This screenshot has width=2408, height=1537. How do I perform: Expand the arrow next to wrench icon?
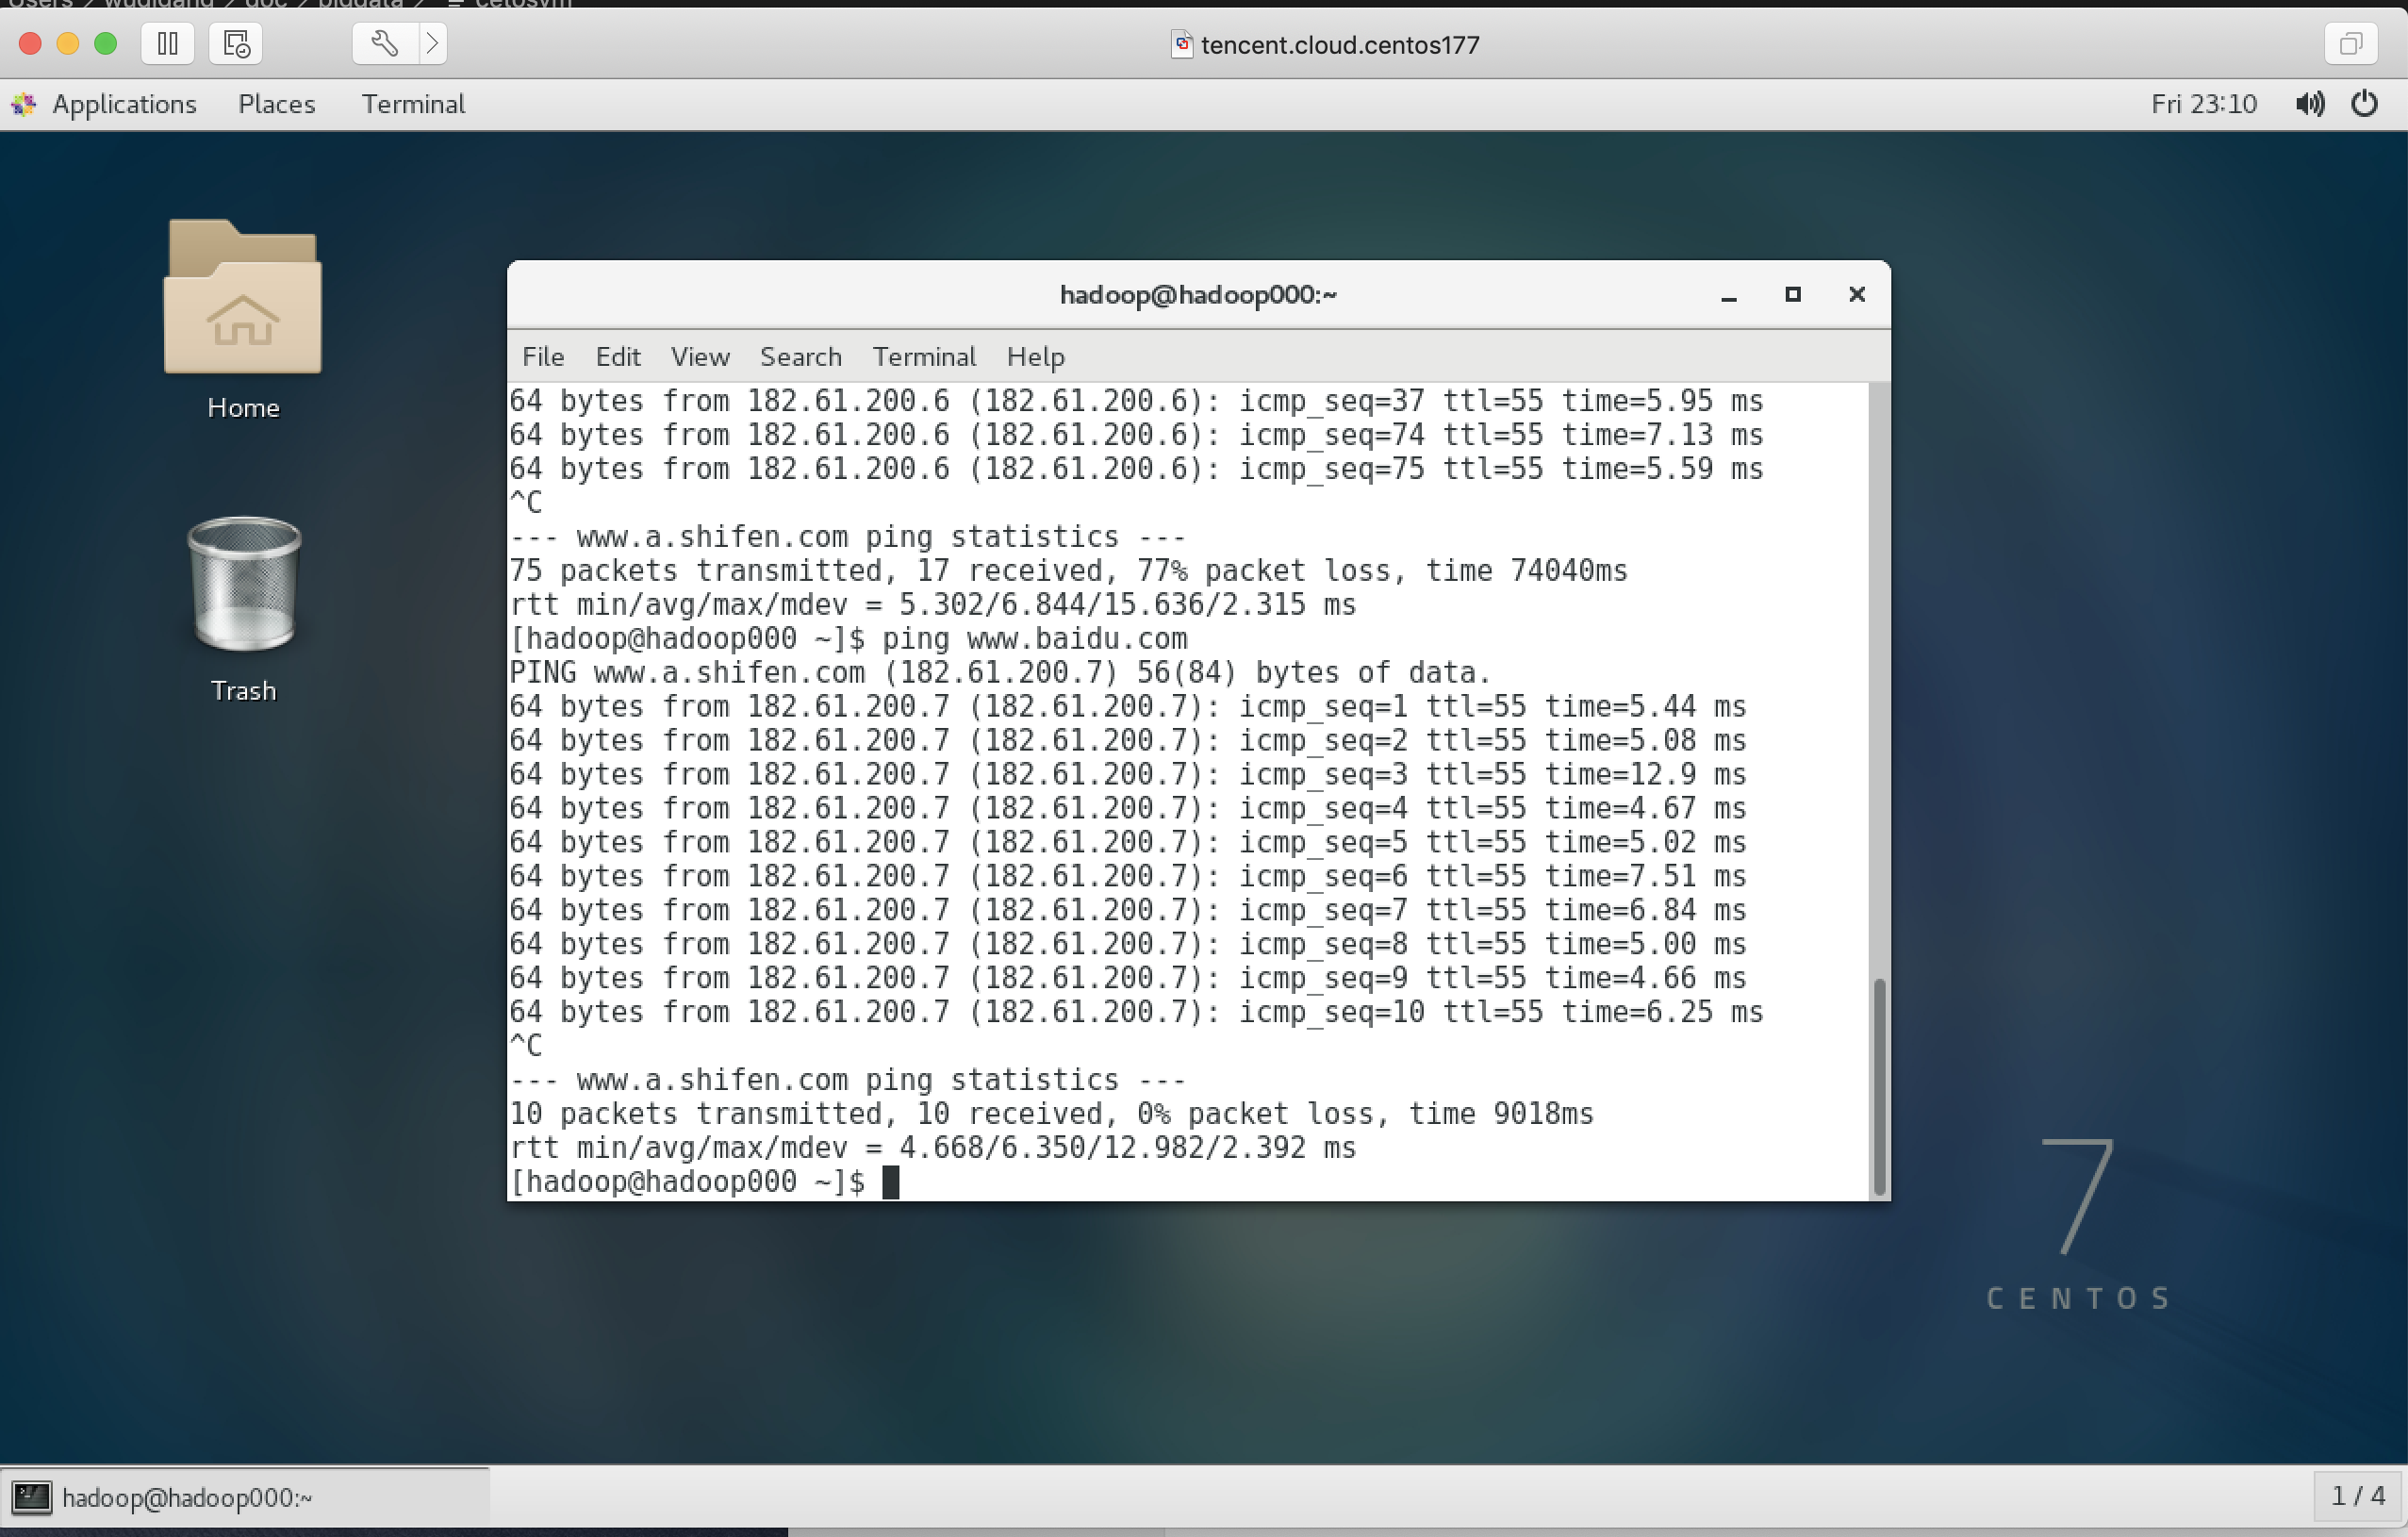(x=432, y=44)
